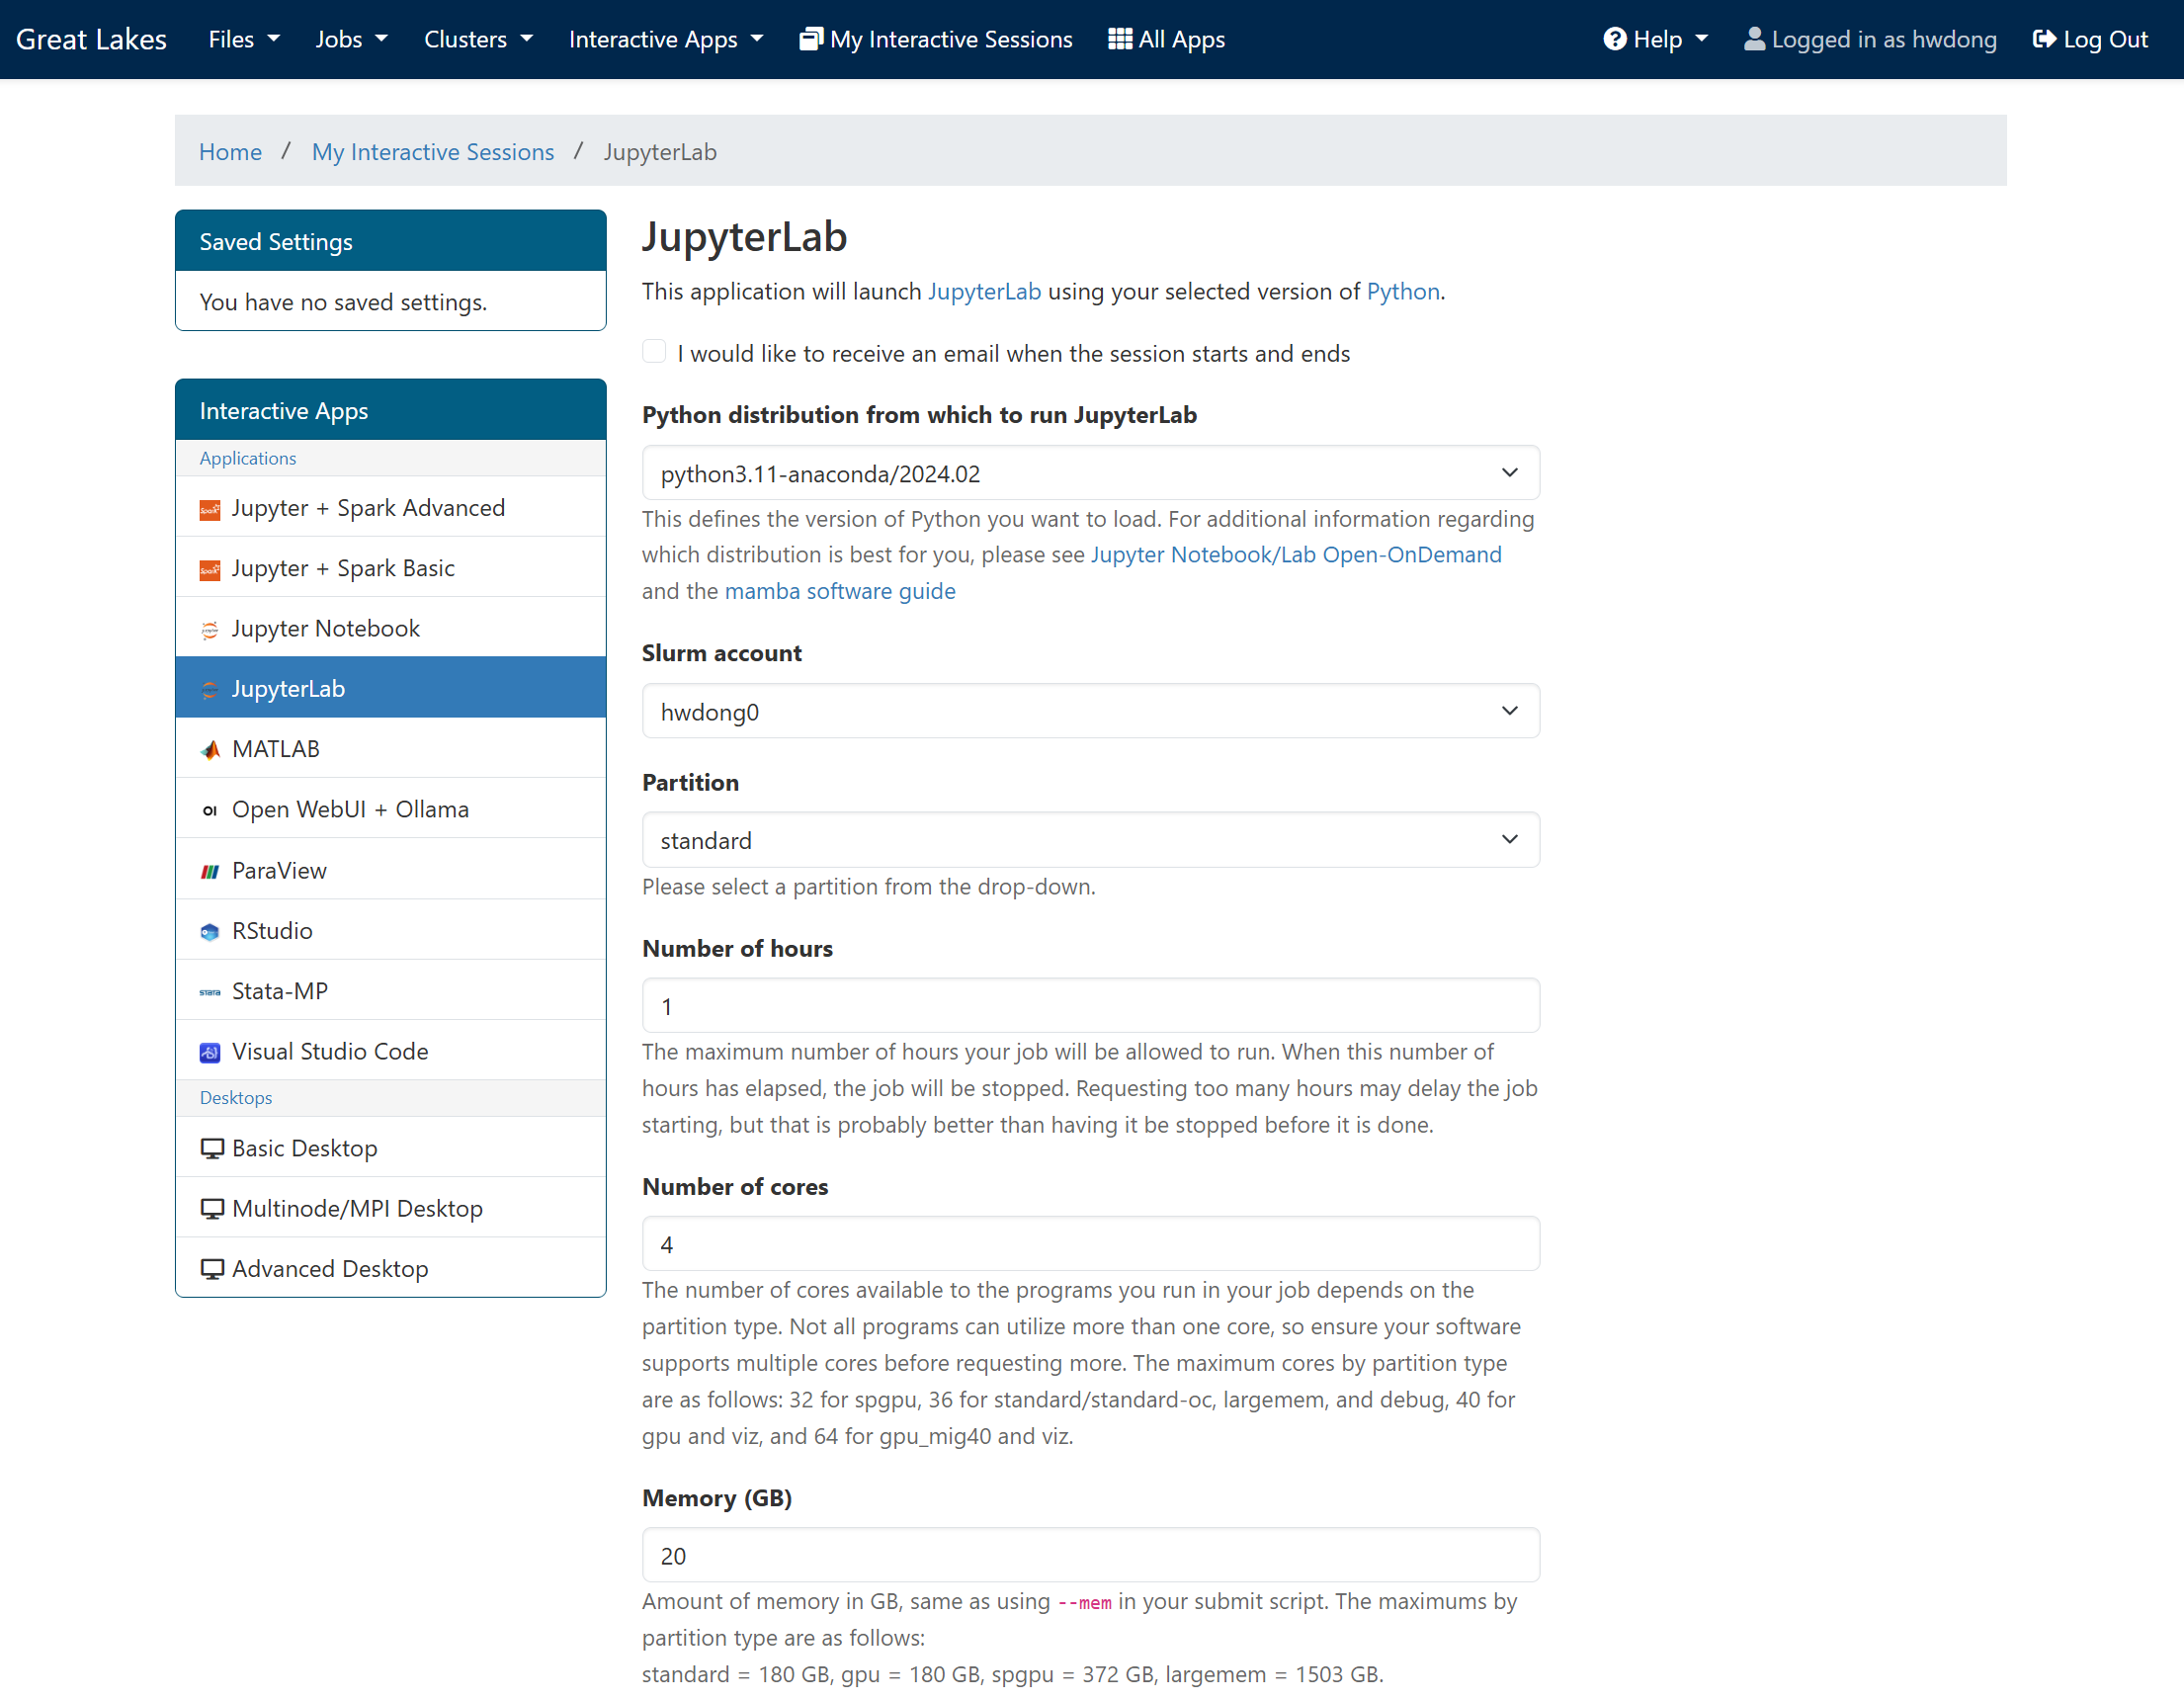Click the Jupyter Notebook icon

coord(210,629)
